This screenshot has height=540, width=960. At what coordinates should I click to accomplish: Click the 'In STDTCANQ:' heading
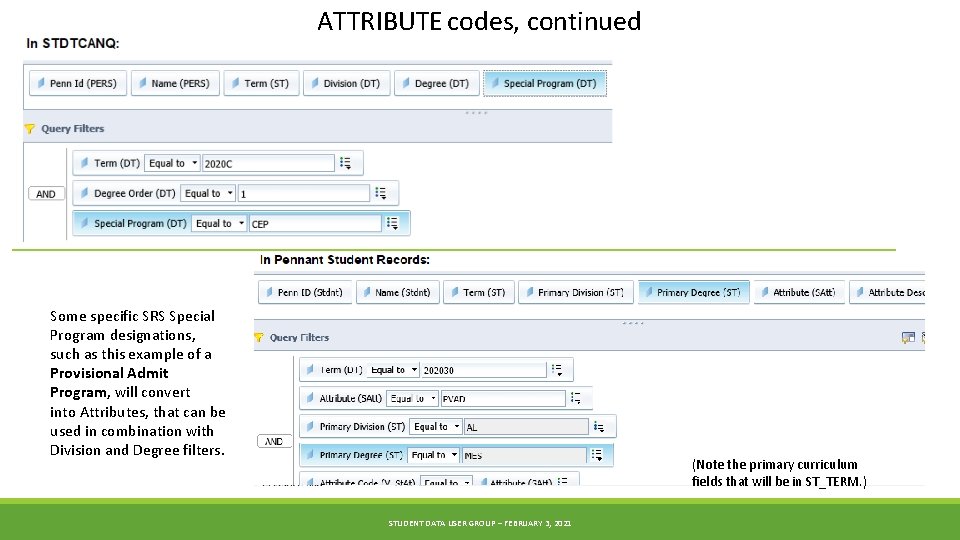[x=73, y=43]
